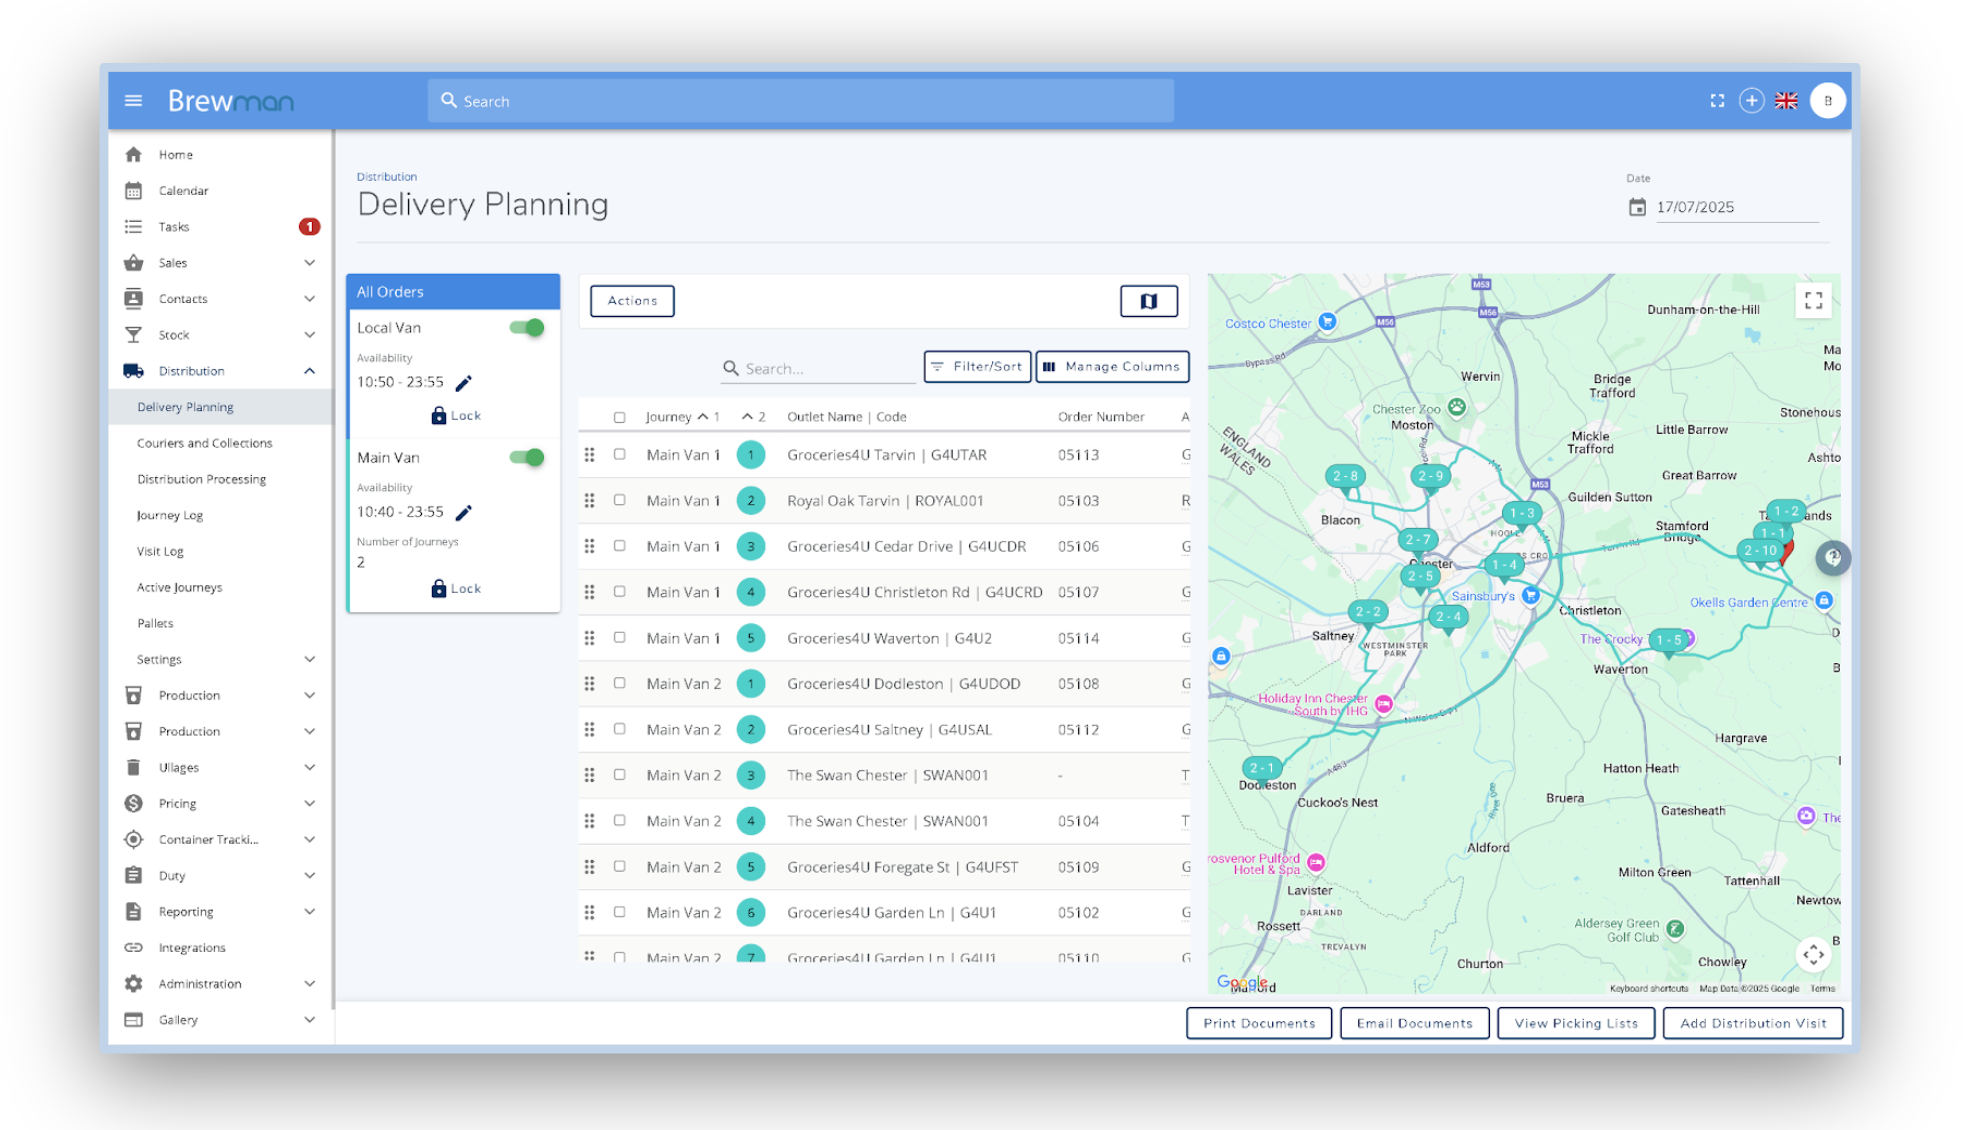Click the Manage Columns button

point(1112,367)
